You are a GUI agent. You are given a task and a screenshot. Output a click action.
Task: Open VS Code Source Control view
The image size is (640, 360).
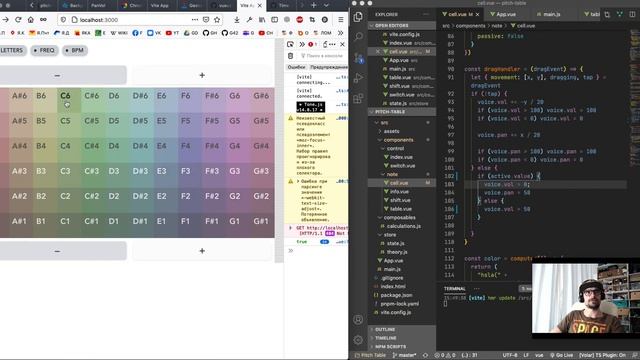click(358, 58)
